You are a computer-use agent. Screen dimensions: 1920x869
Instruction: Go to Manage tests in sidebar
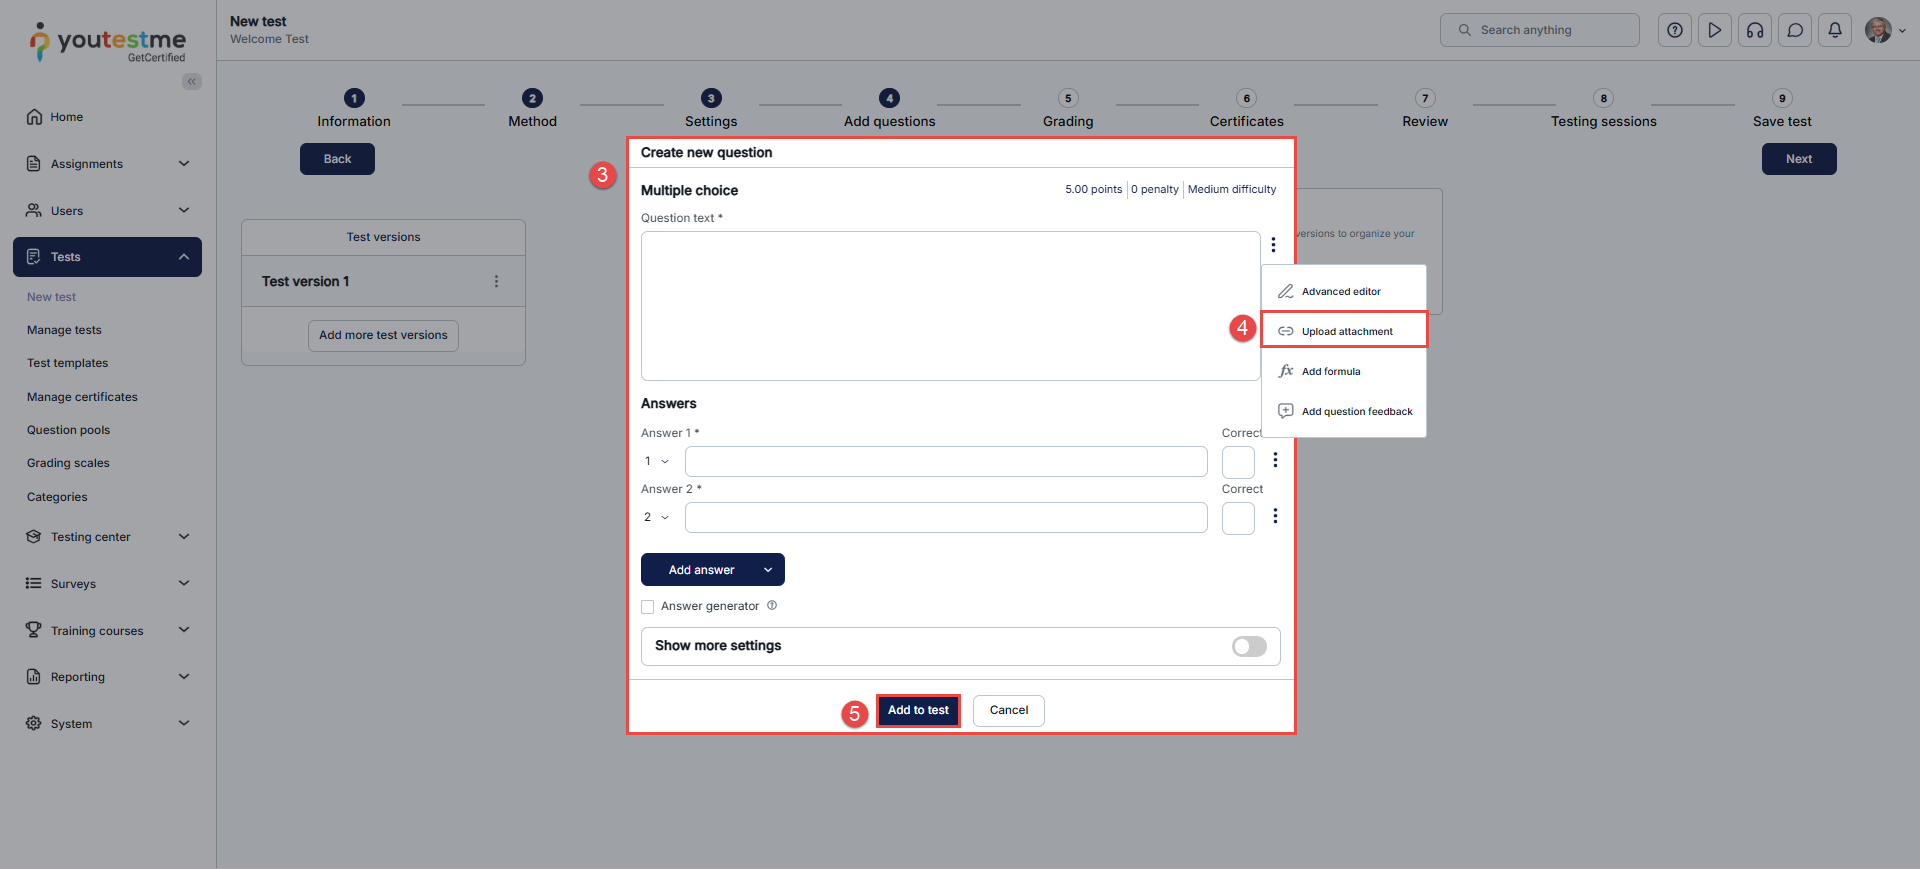click(x=64, y=330)
